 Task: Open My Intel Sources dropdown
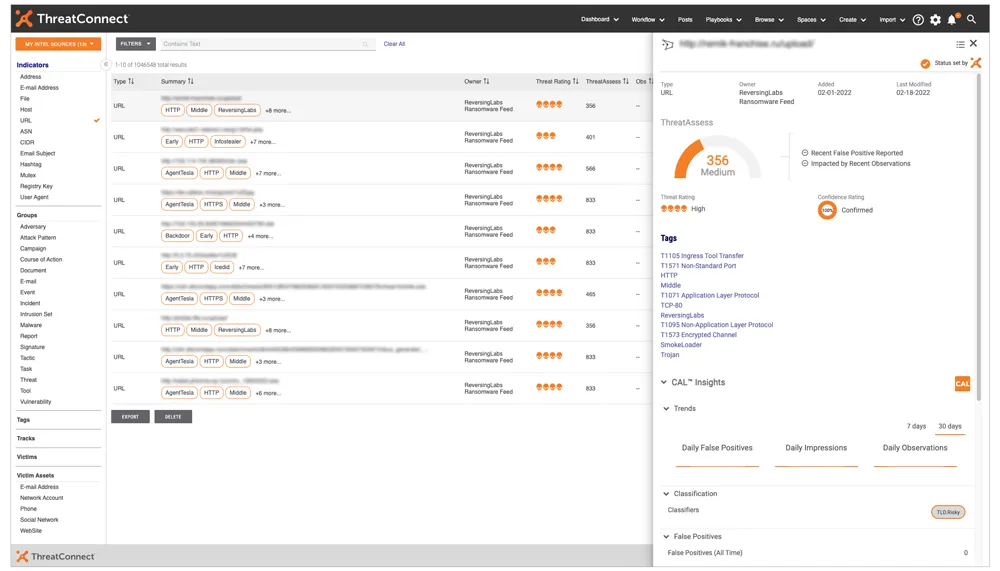pyautogui.click(x=58, y=44)
